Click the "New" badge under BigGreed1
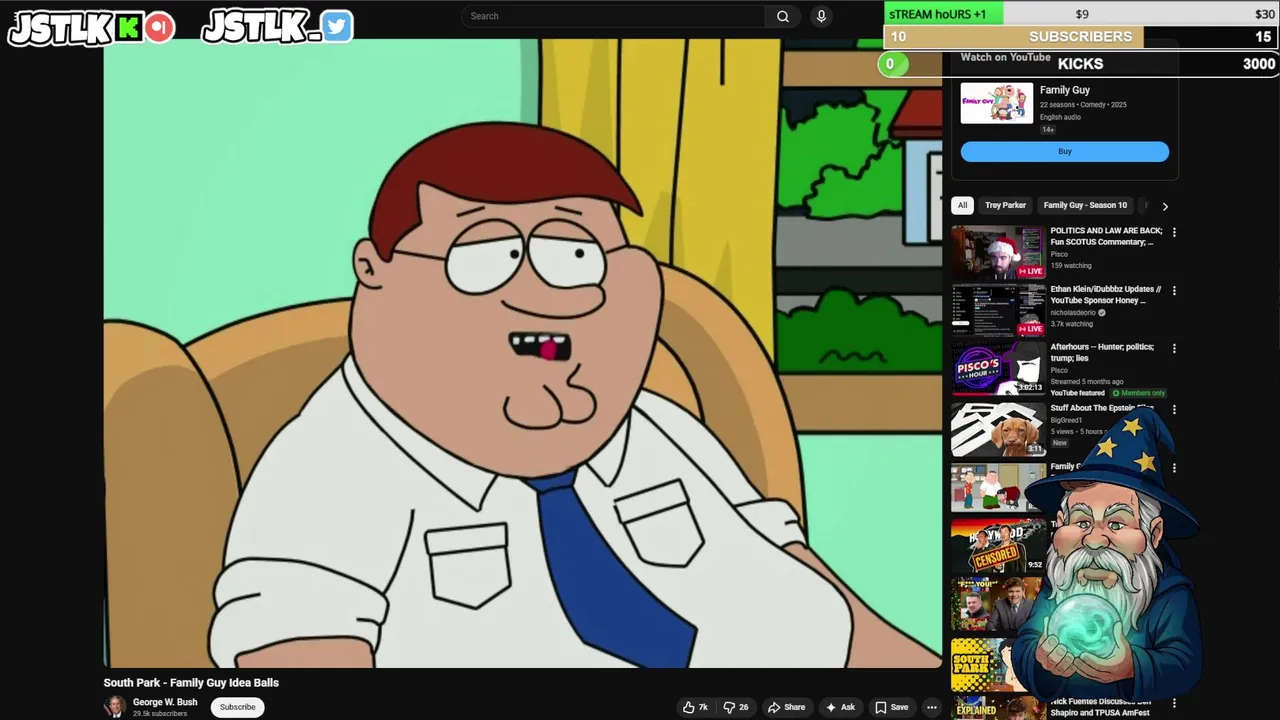Screen dimensions: 1280x720 (x=1060, y=443)
